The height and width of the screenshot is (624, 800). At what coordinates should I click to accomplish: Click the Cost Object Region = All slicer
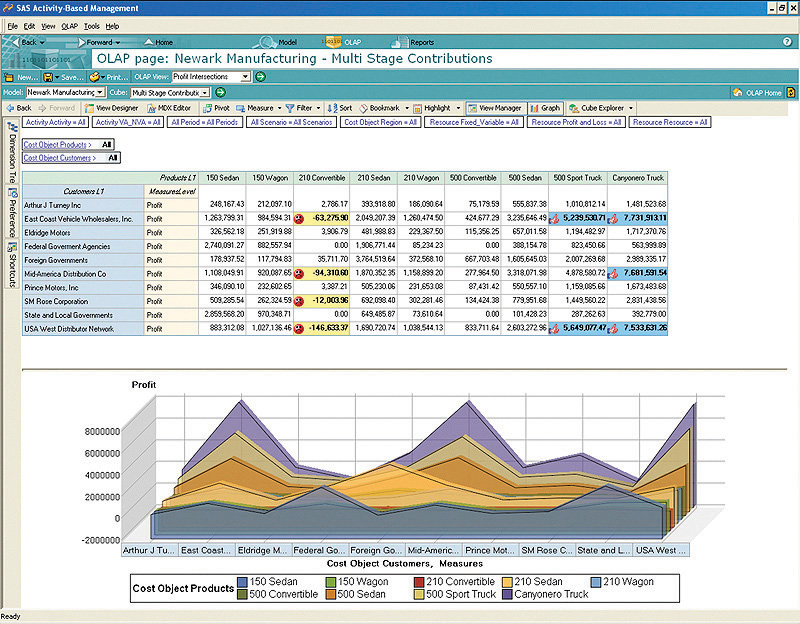click(x=381, y=122)
